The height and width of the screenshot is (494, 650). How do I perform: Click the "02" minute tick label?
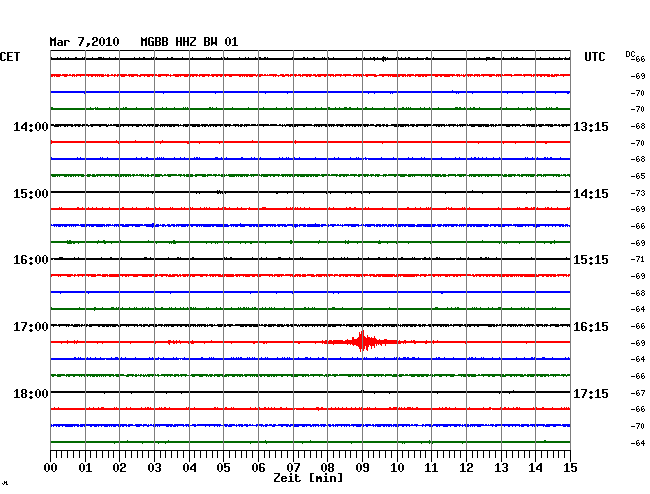(x=119, y=467)
